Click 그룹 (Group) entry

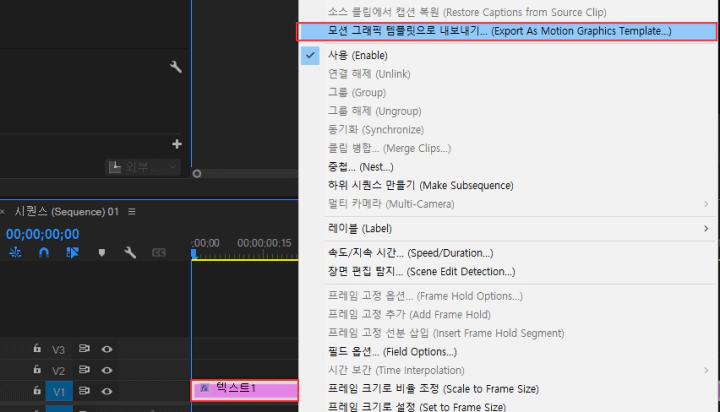tap(357, 92)
